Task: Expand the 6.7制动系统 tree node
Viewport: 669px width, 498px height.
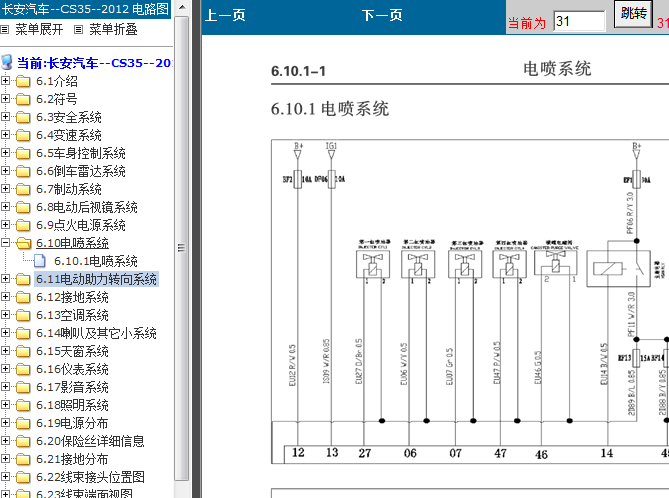Action: 6,188
